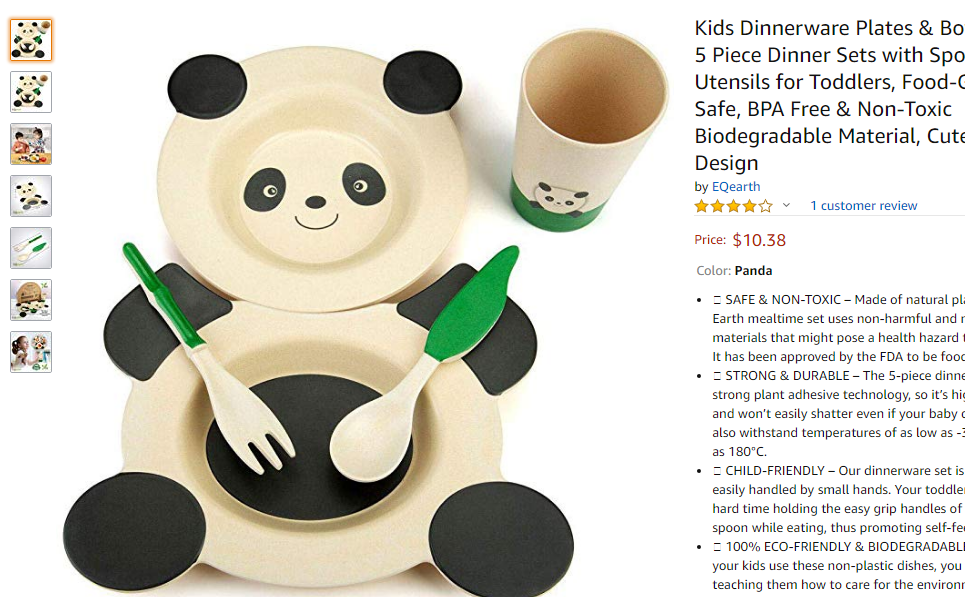965x597 pixels.
Task: Show the tilted panda plate thumbnail on grey
Action: pos(31,196)
